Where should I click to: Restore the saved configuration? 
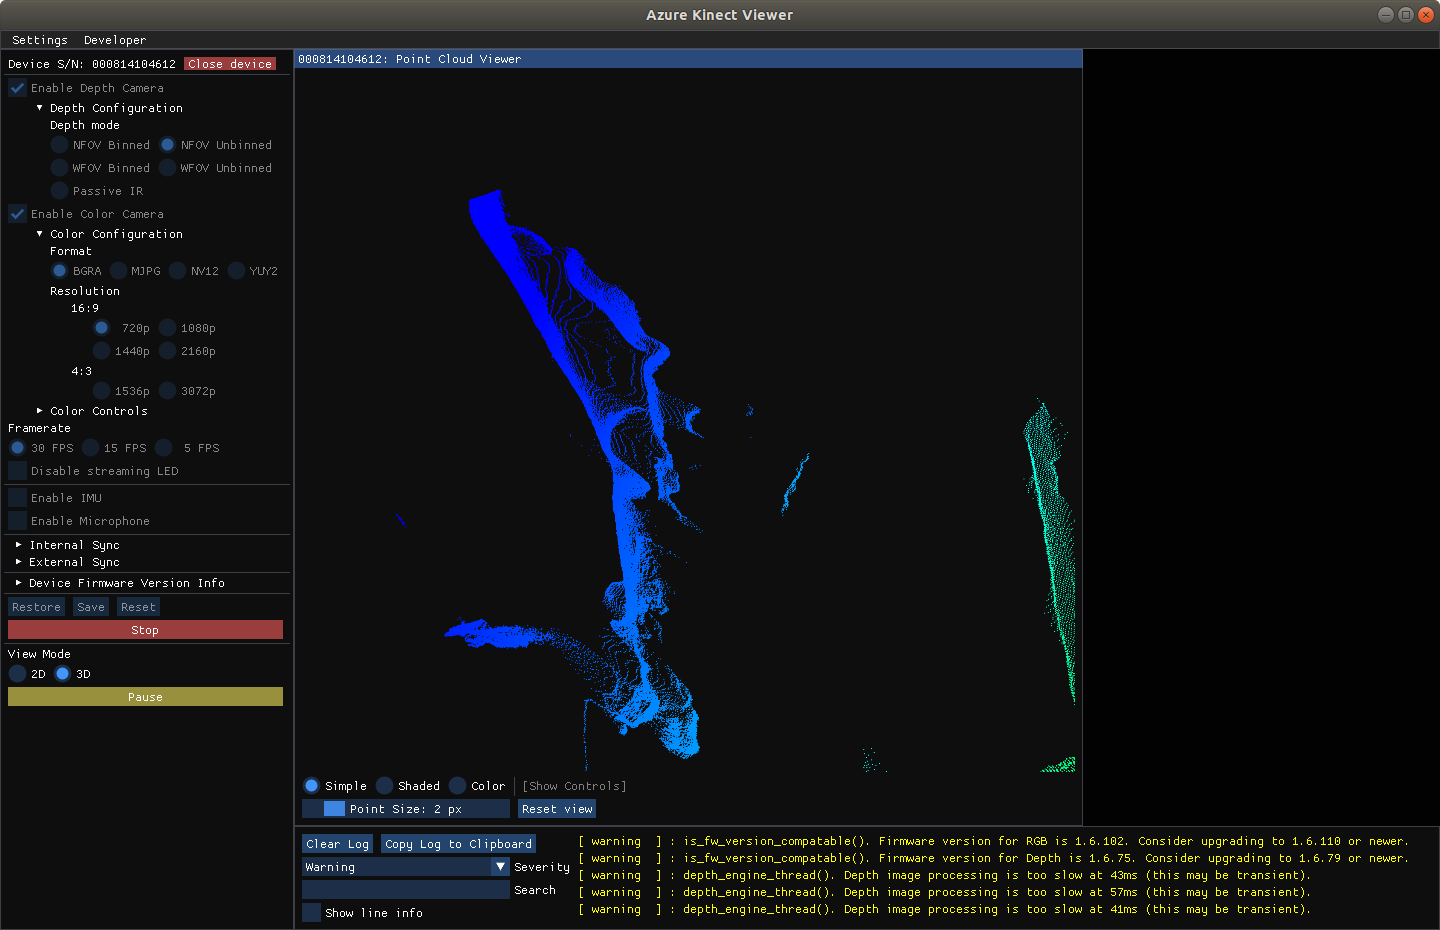36,606
